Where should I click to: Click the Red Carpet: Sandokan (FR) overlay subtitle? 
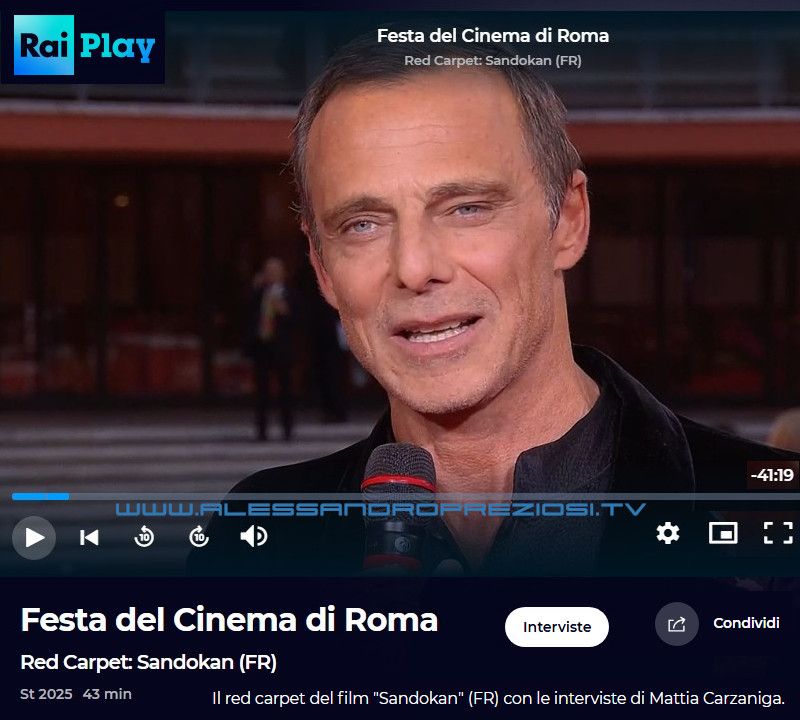493,61
